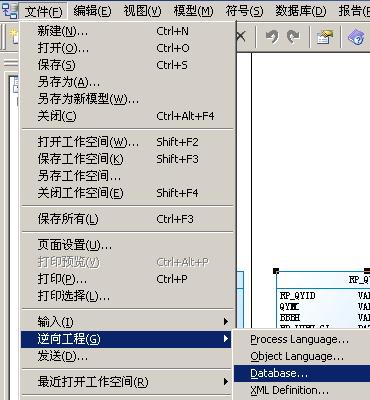Screen dimensions: 370x400
Task: Expand the 逆向工程(G) submenu
Action: tap(127, 339)
